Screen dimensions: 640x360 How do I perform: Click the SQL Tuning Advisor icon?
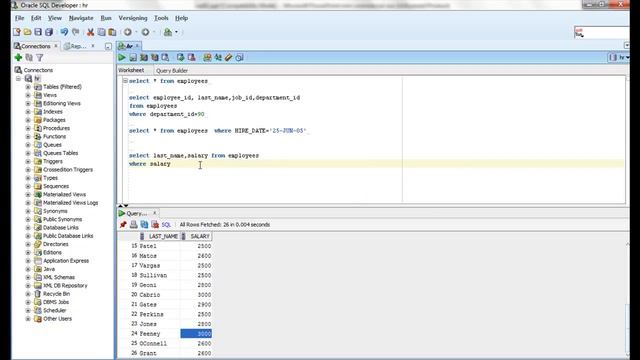(165, 58)
